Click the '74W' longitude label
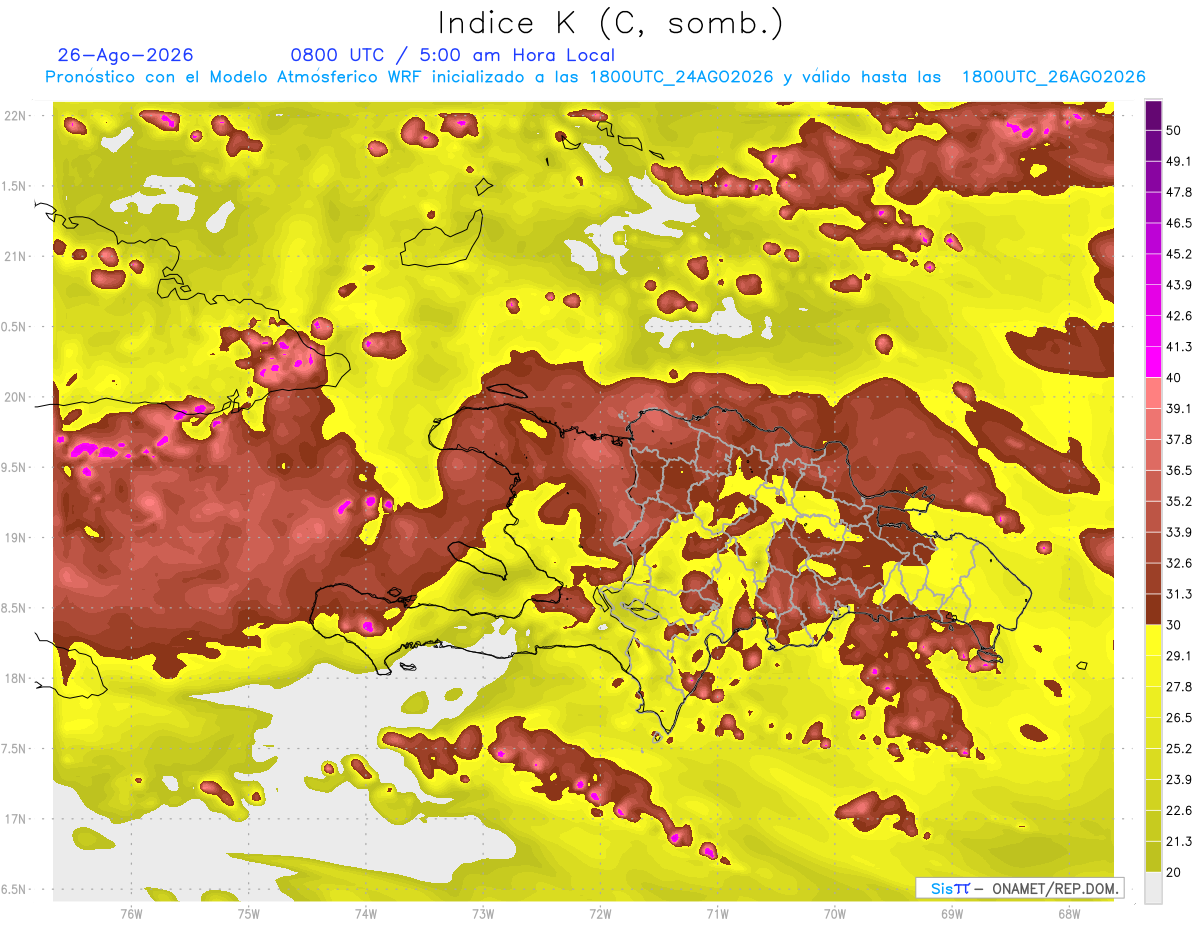1200x927 pixels. 366,913
